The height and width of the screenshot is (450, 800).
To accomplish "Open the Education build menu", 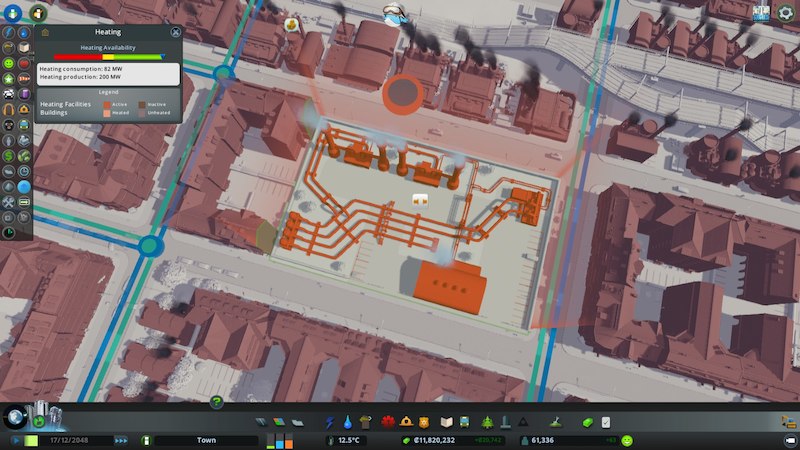I will 446,423.
